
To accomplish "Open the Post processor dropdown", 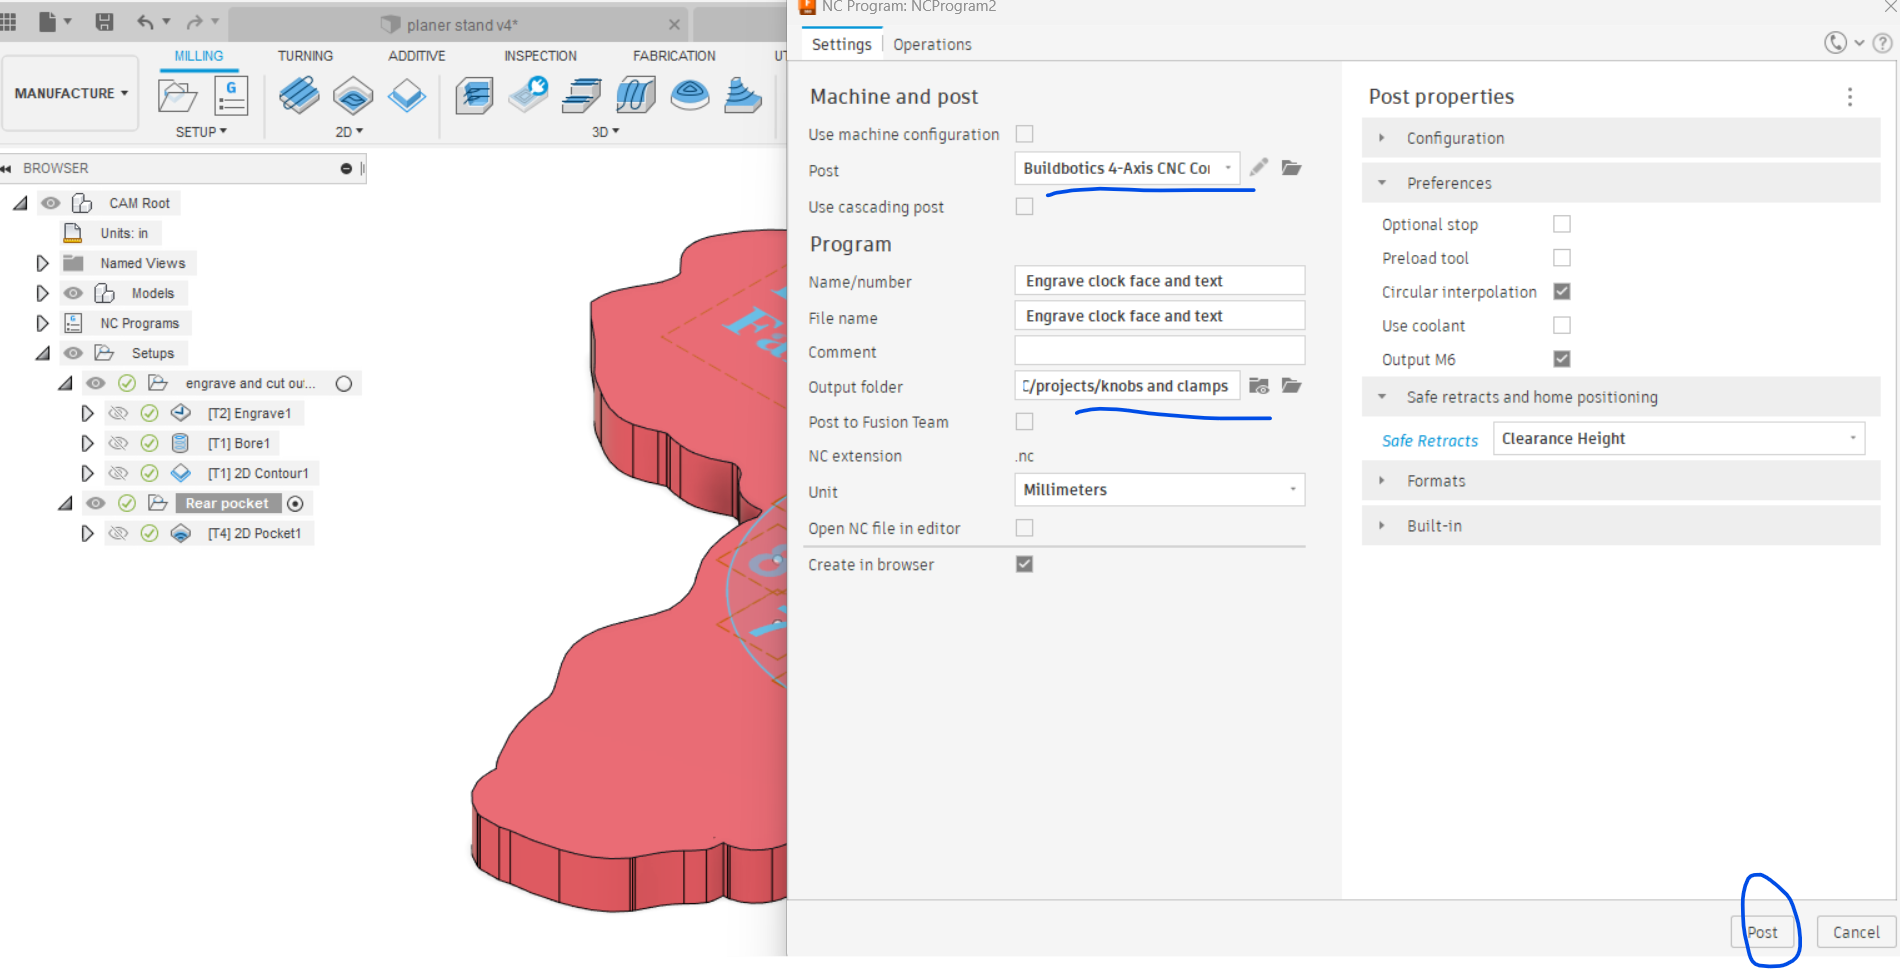I will pos(1127,168).
